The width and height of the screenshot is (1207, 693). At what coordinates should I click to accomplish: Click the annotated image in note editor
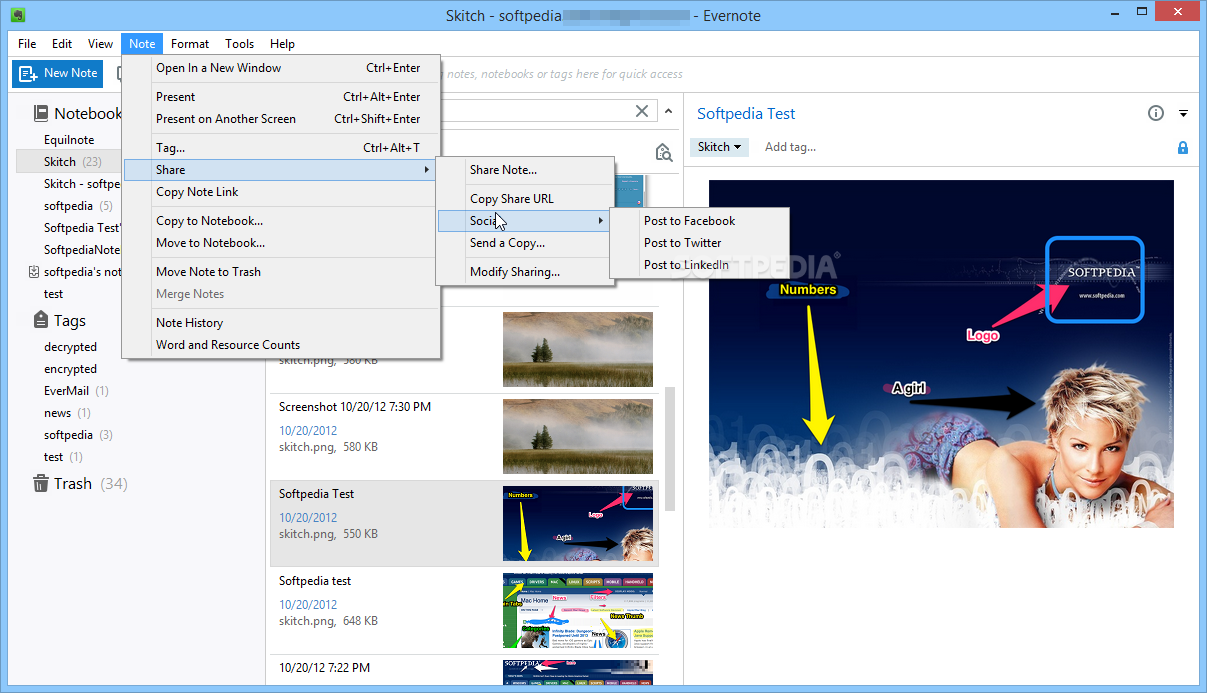tap(941, 354)
